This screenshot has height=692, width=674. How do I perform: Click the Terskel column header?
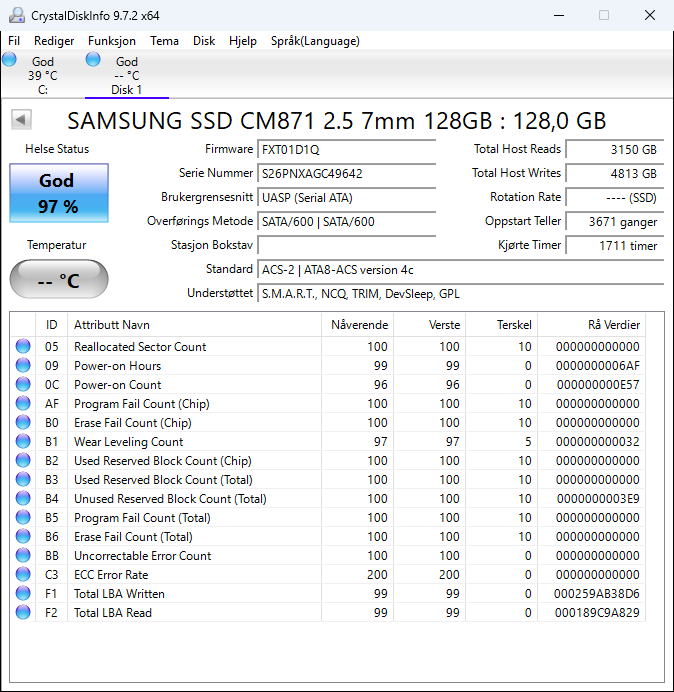coord(501,325)
